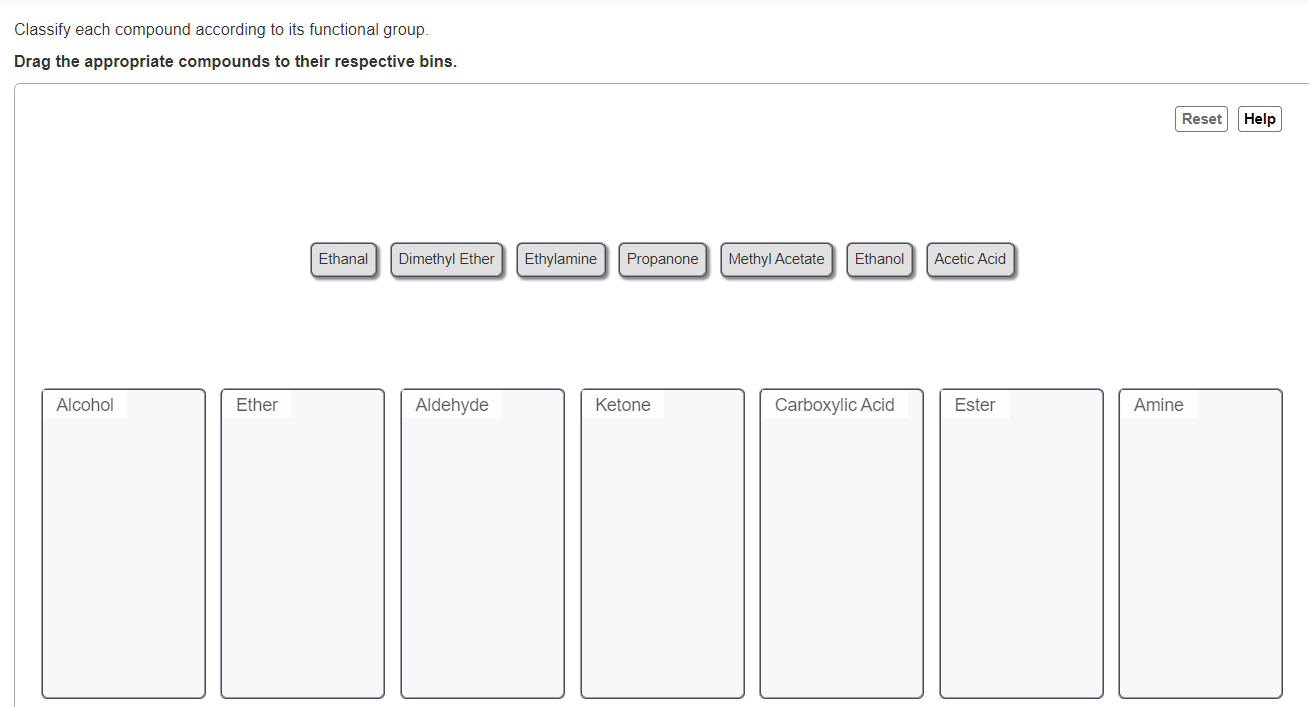Select the Propanone compound tile

click(663, 259)
